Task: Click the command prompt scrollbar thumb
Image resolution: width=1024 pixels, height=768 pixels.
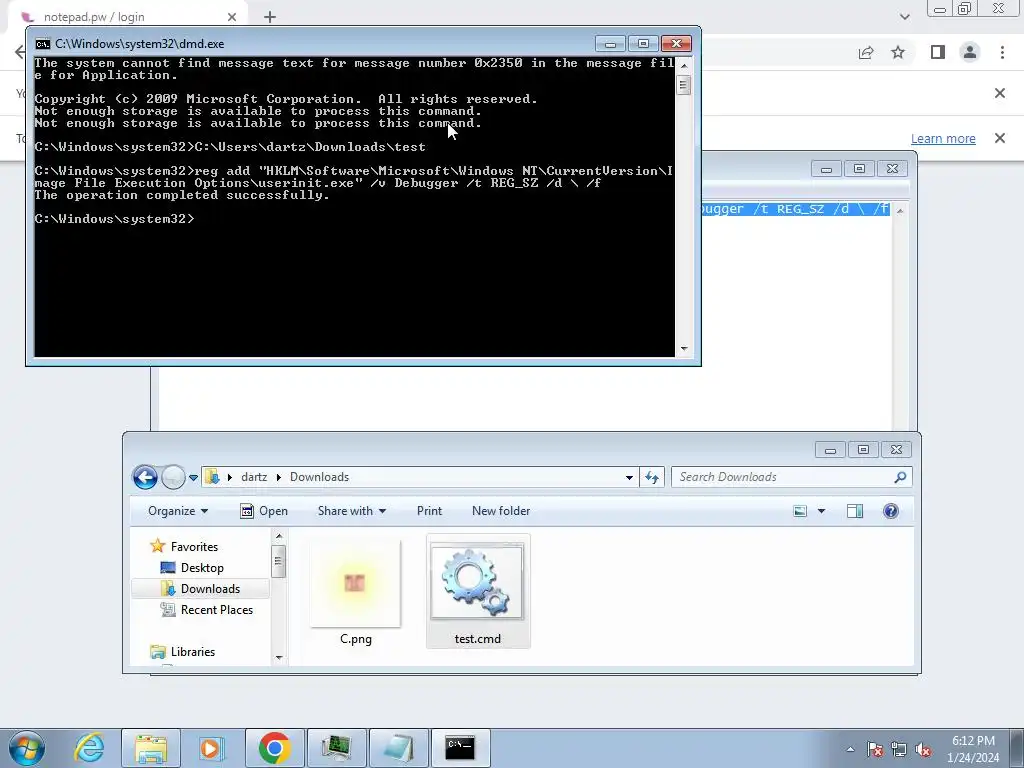Action: coord(684,85)
